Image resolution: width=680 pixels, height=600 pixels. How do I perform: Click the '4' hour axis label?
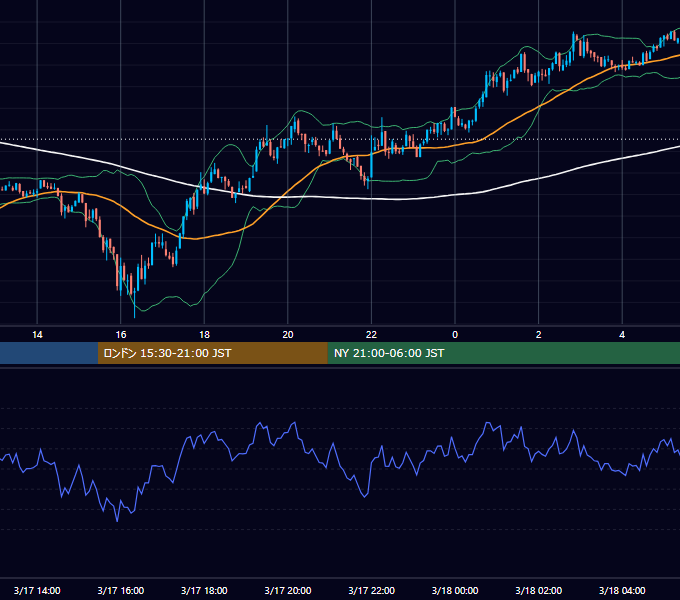(622, 335)
